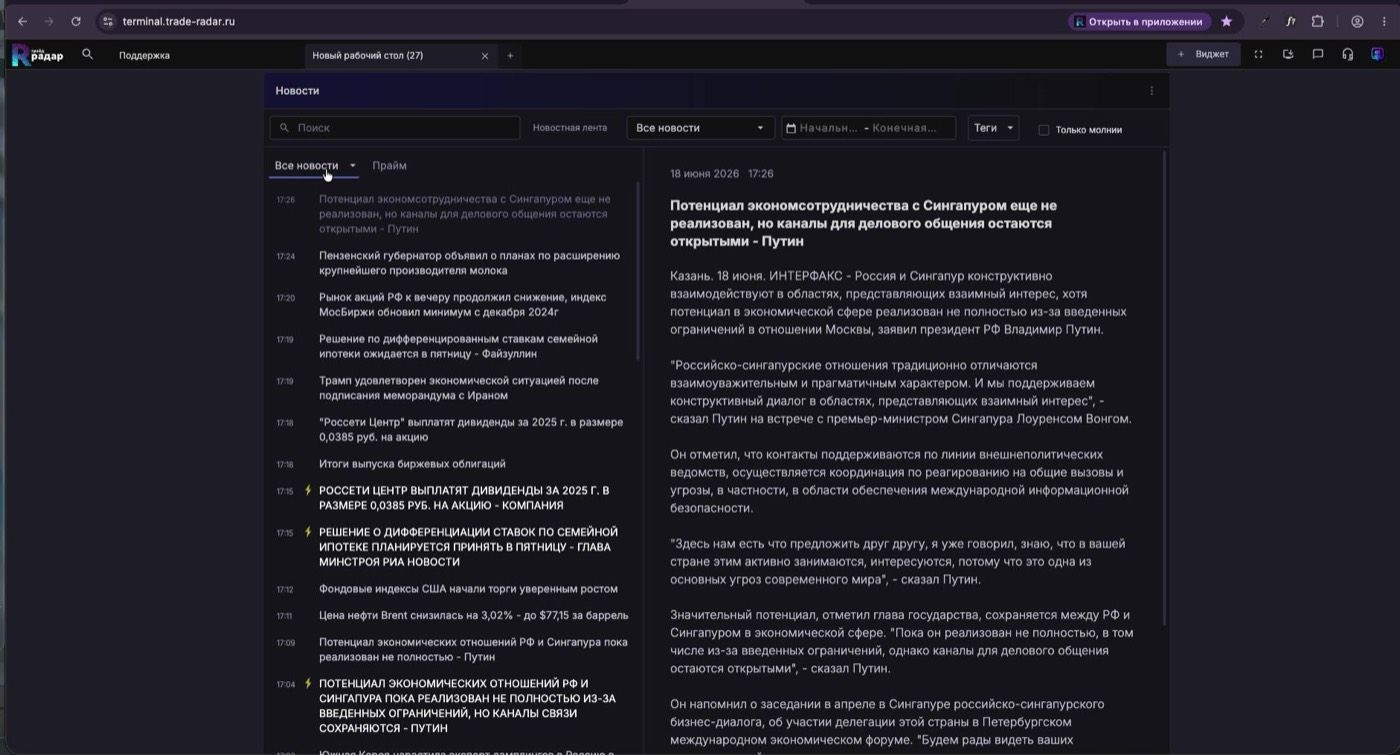Open 'Фондовые индексы США начали торги' news
The height and width of the screenshot is (755, 1400).
click(468, 589)
